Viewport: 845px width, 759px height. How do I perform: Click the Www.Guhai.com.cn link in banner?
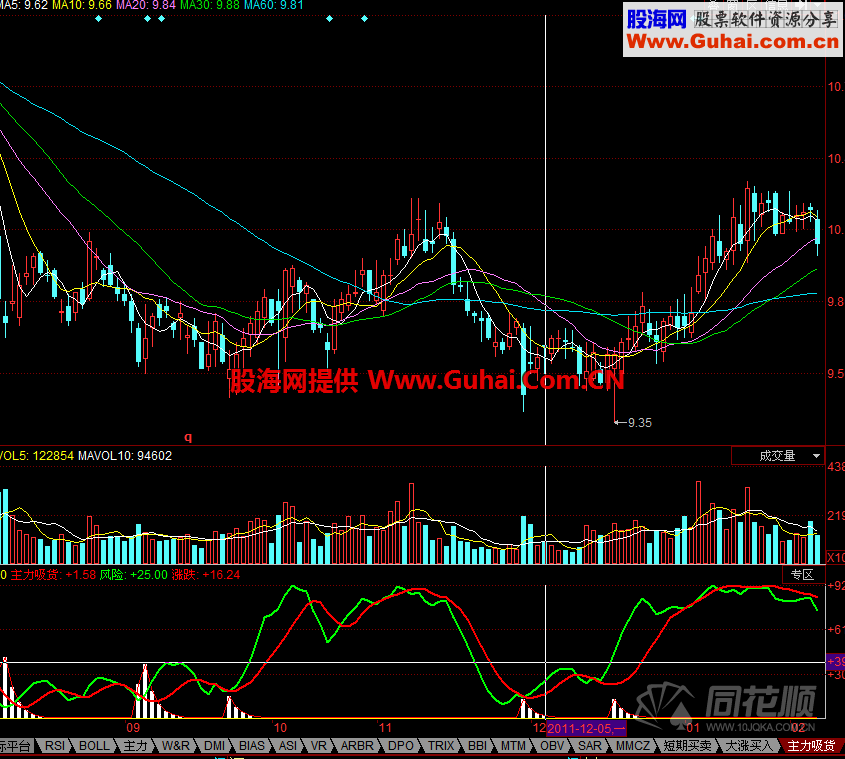(732, 41)
